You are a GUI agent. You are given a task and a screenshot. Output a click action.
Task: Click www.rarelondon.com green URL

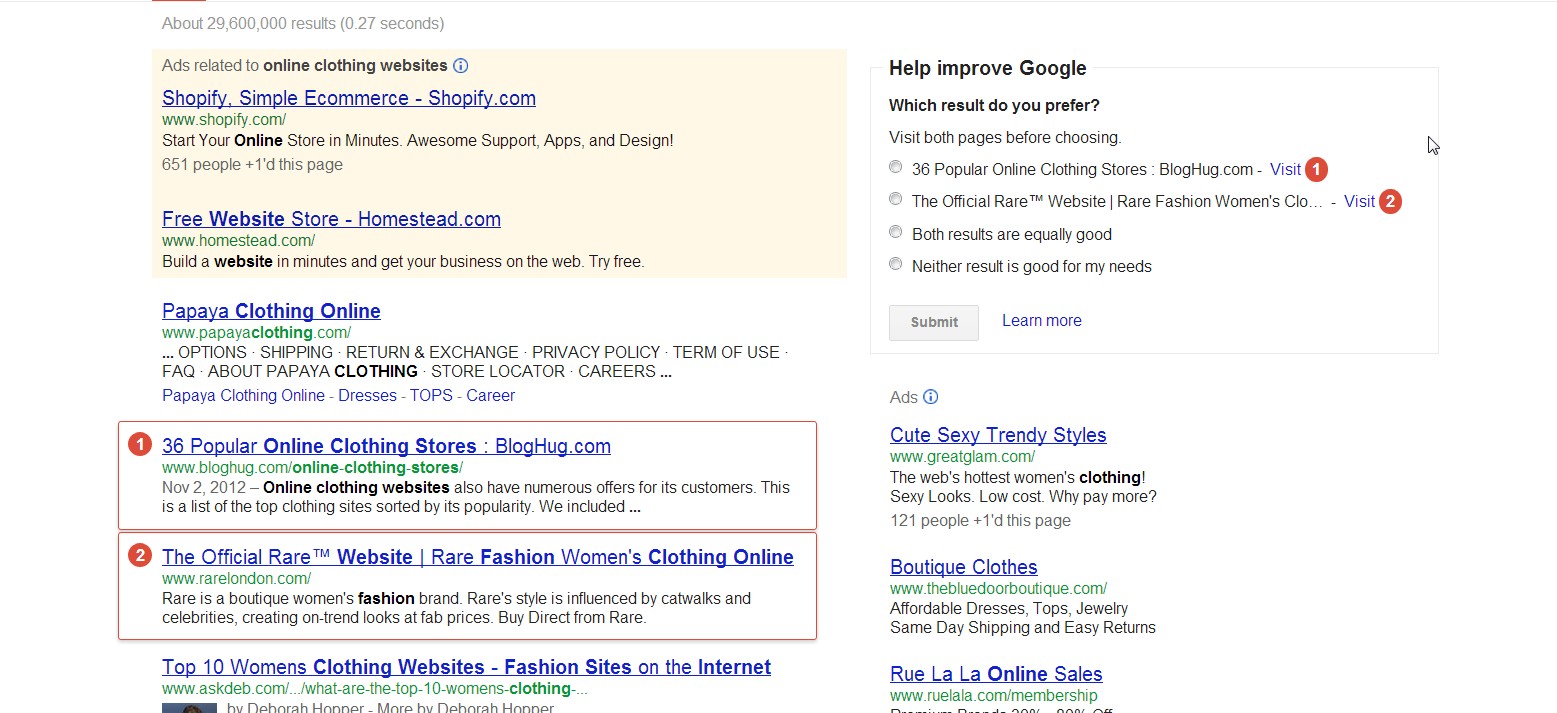[x=236, y=578]
